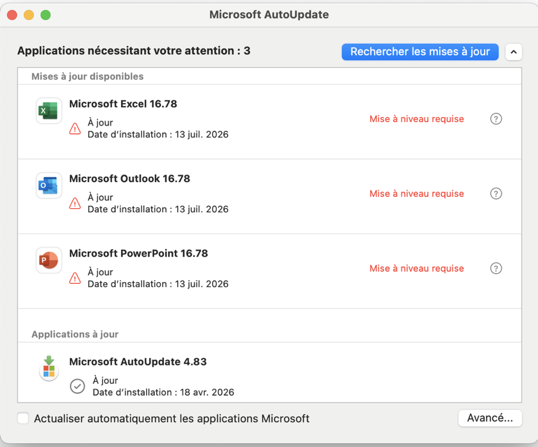Open help question mark for Excel
This screenshot has width=538, height=447.
(x=496, y=119)
